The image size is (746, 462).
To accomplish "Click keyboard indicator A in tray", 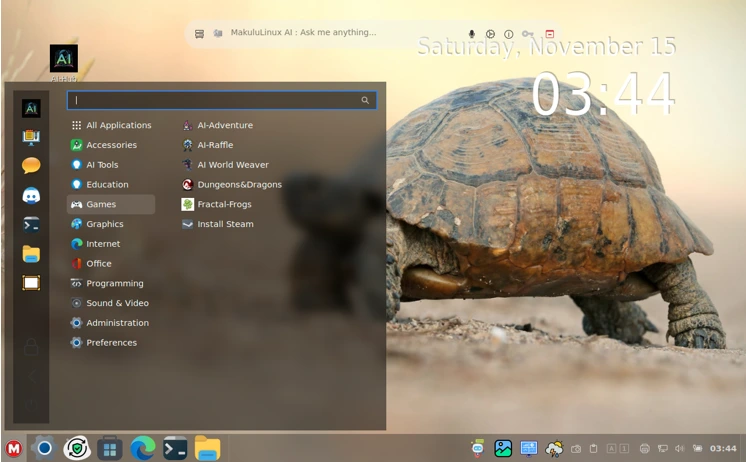I will pyautogui.click(x=611, y=448).
